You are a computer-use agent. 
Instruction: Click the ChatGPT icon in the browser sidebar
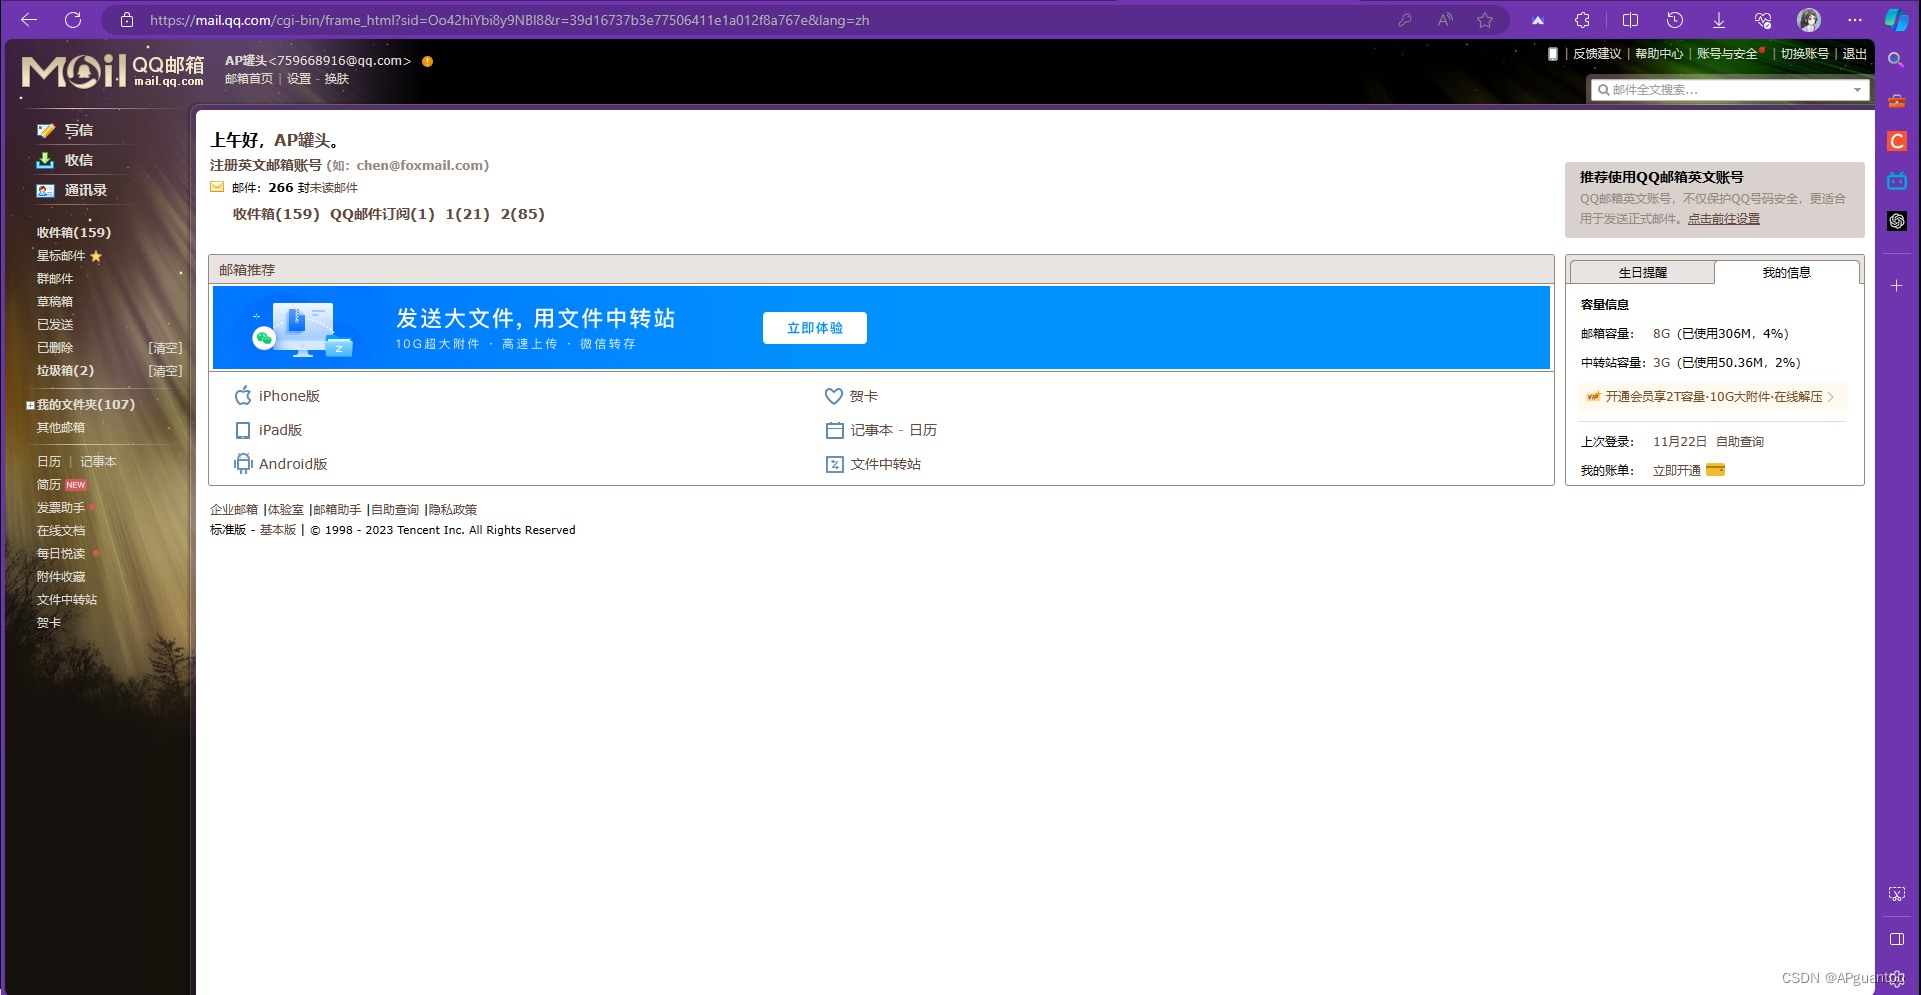coord(1897,221)
